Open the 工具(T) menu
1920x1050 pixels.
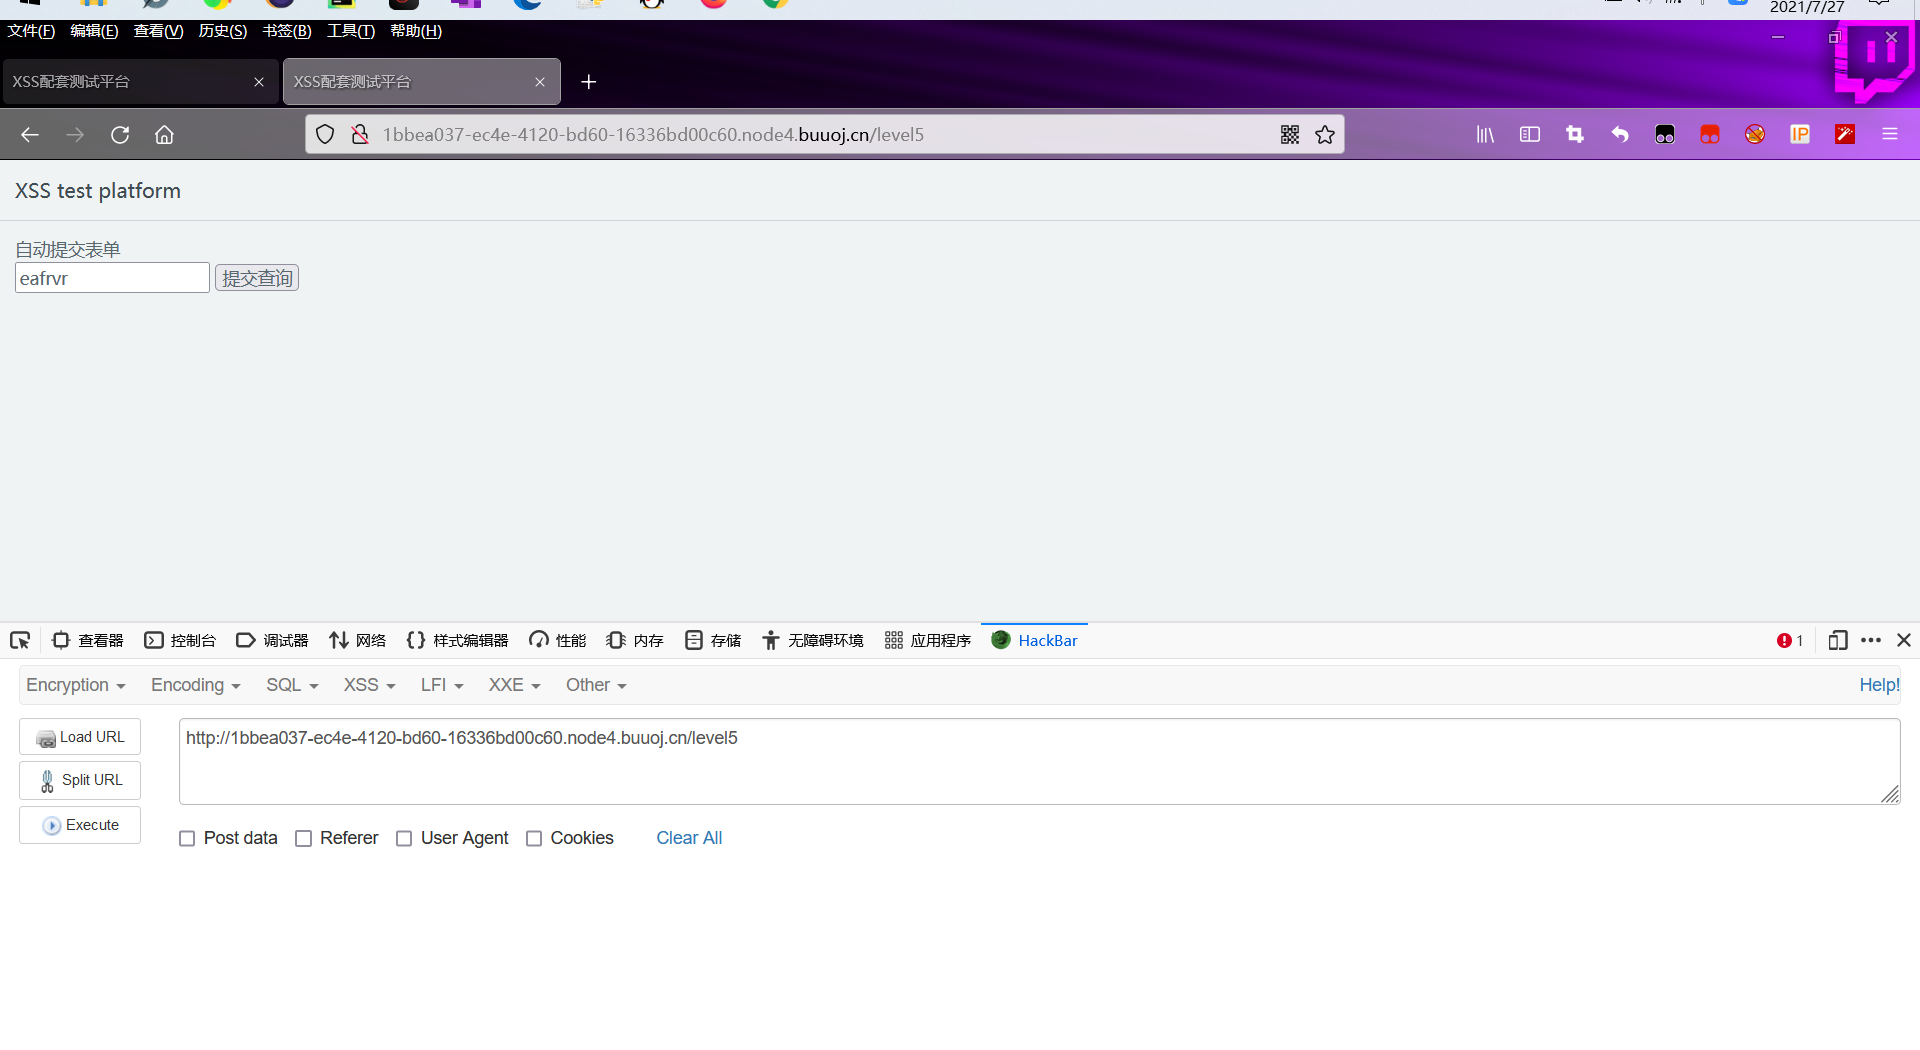351,31
